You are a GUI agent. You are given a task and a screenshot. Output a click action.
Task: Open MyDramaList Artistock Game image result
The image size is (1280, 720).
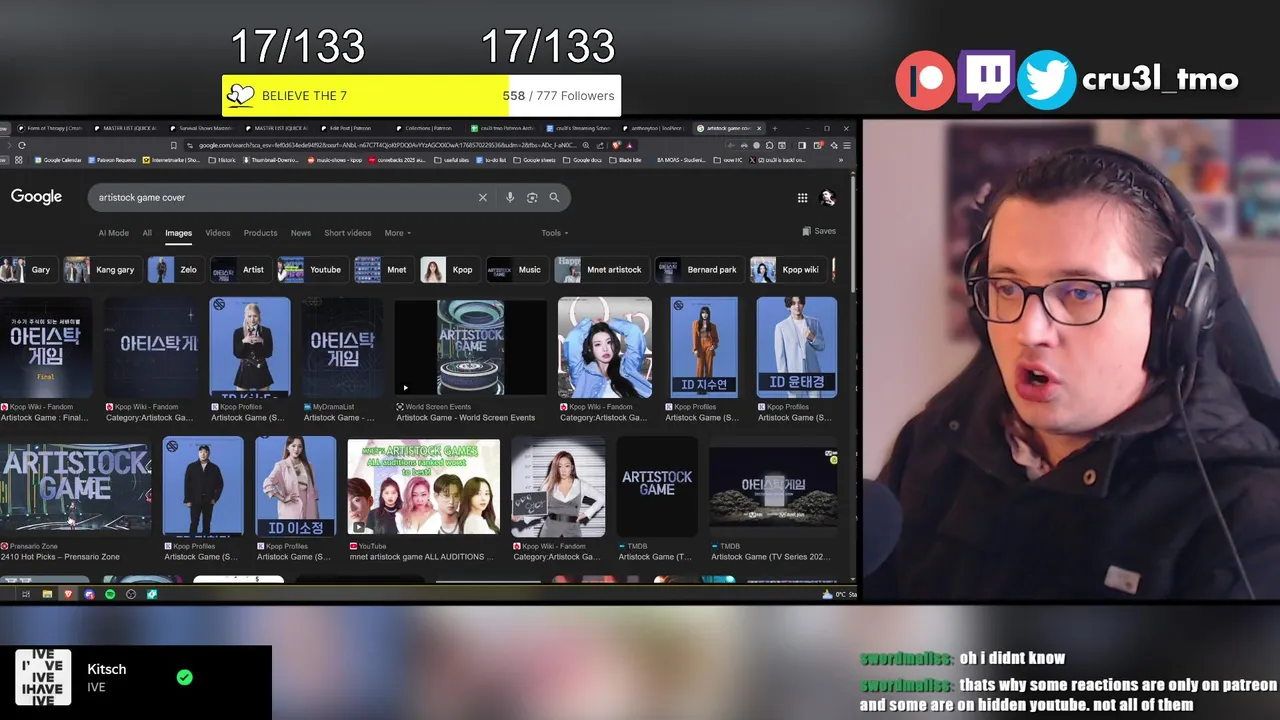[342, 347]
